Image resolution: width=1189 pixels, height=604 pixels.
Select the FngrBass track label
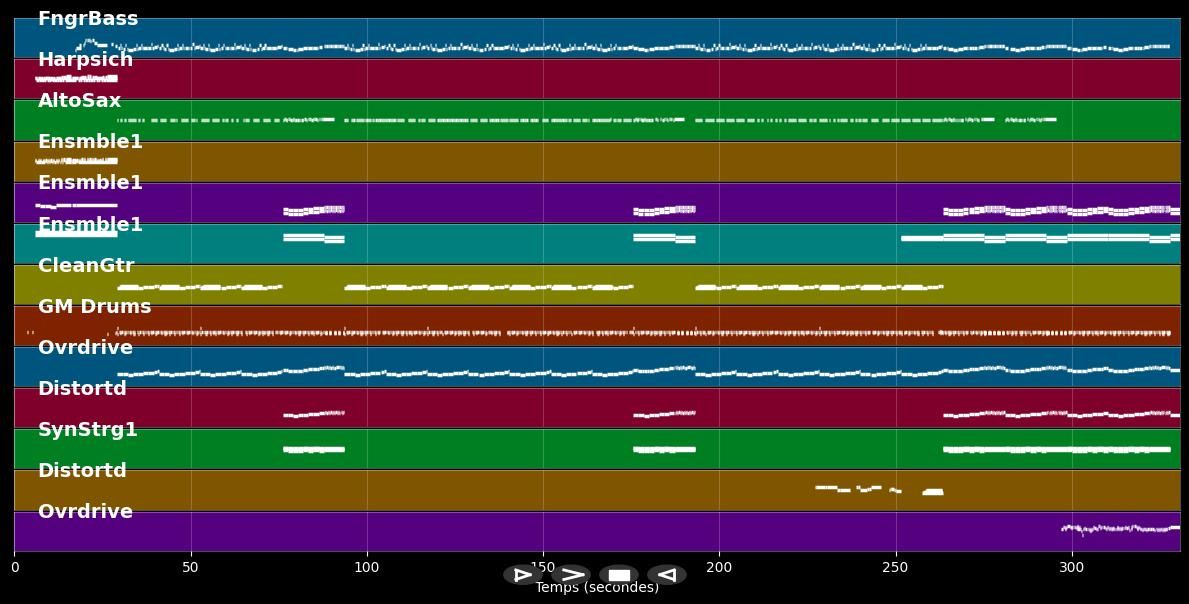point(86,17)
